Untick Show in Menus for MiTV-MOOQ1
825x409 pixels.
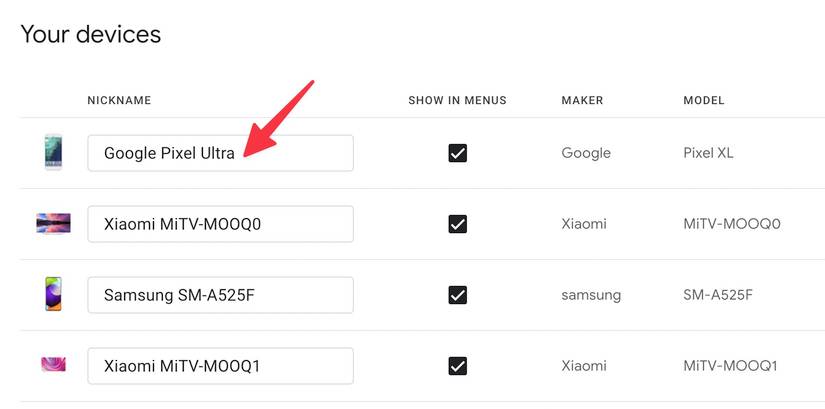pos(458,366)
